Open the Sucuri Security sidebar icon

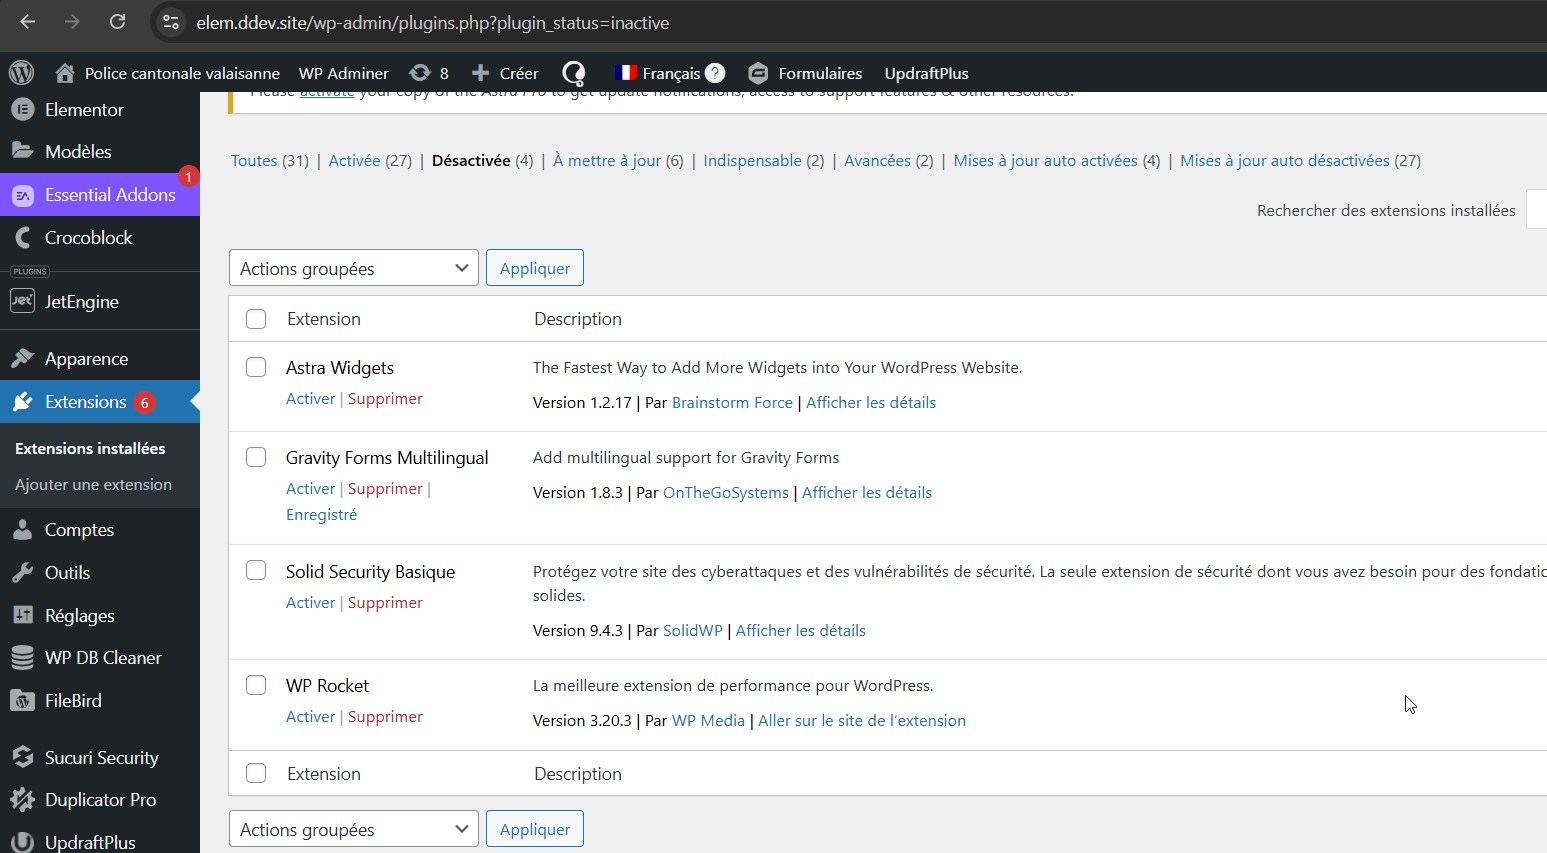pos(22,758)
